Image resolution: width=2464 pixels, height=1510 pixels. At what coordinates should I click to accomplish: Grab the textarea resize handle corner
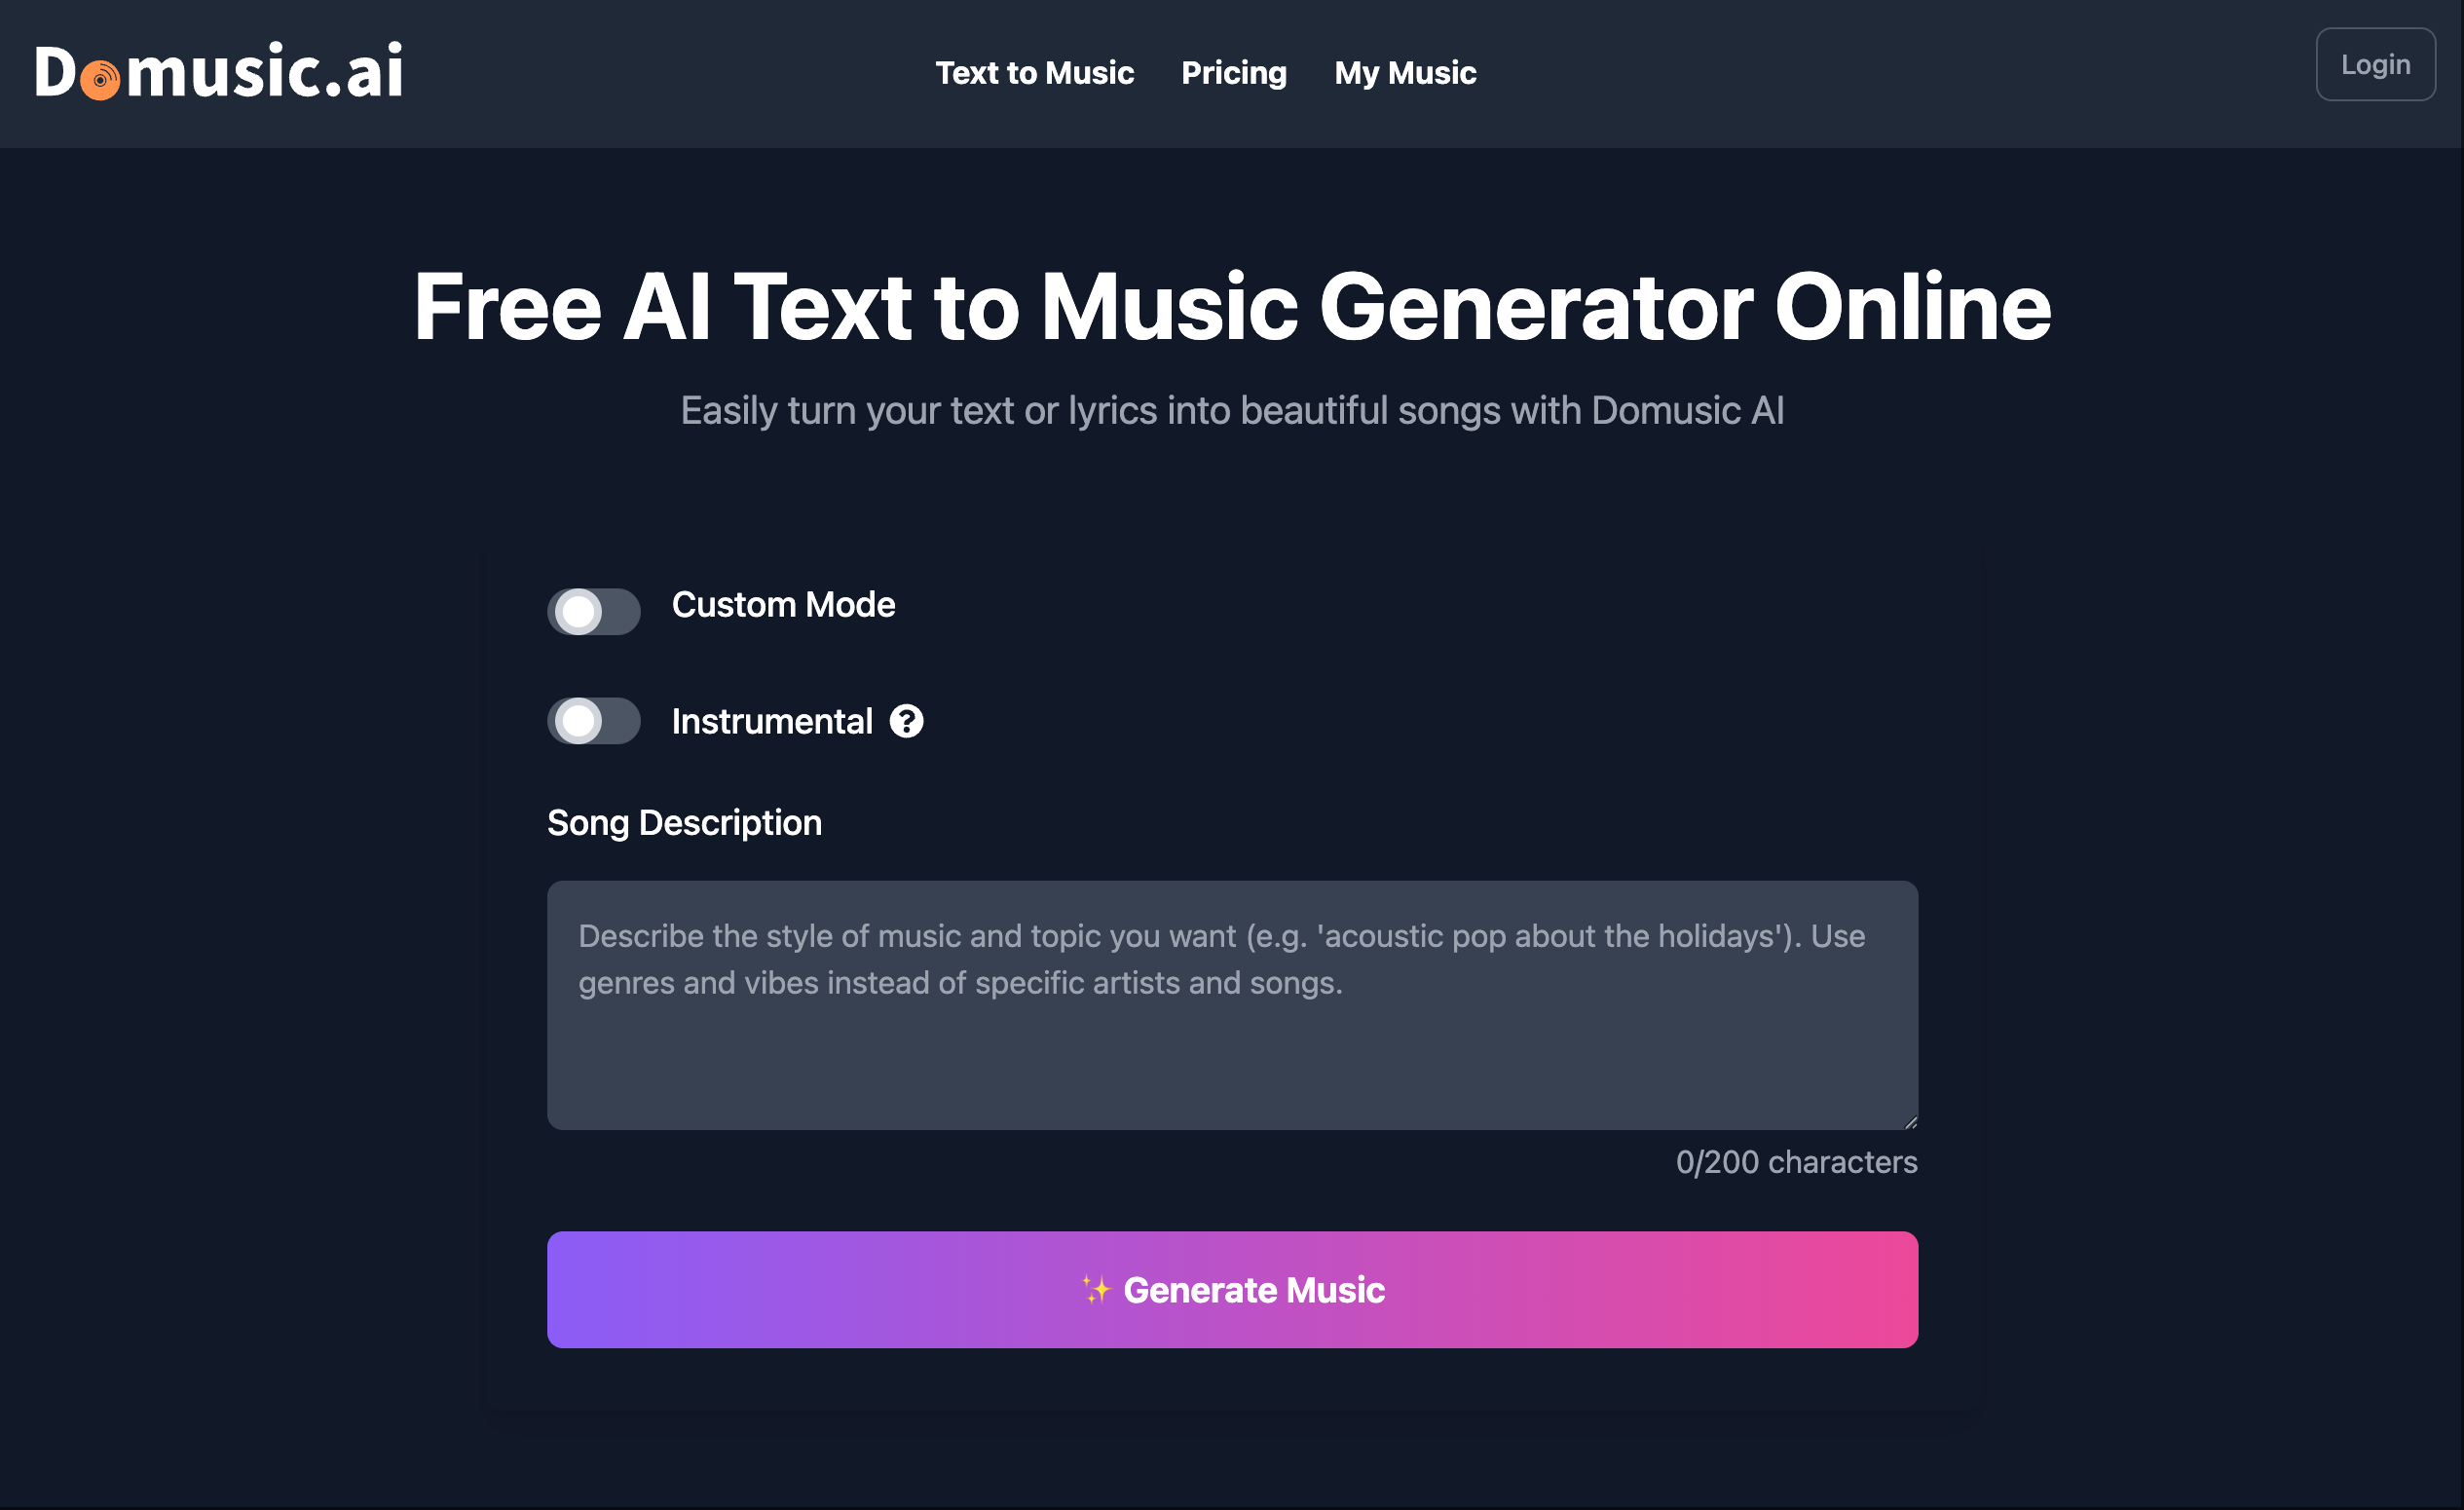point(1910,1122)
